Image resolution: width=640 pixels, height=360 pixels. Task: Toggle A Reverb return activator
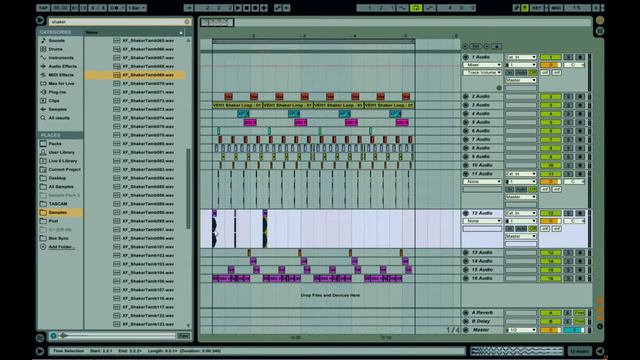pos(550,313)
